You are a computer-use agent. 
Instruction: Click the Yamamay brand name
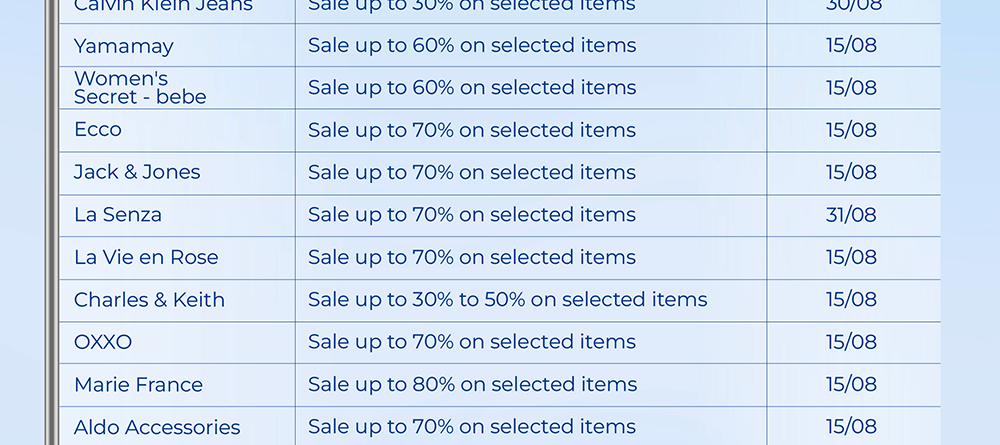tap(124, 46)
